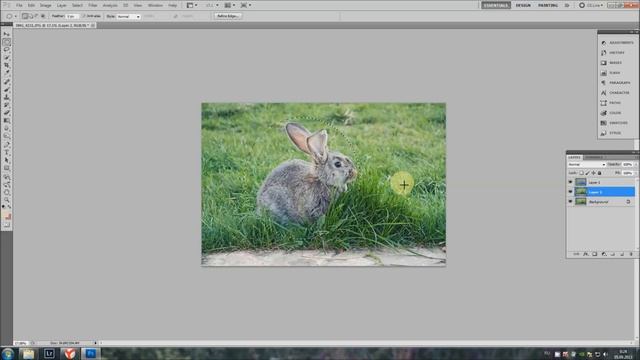Open the Styles panel icon

604,133
